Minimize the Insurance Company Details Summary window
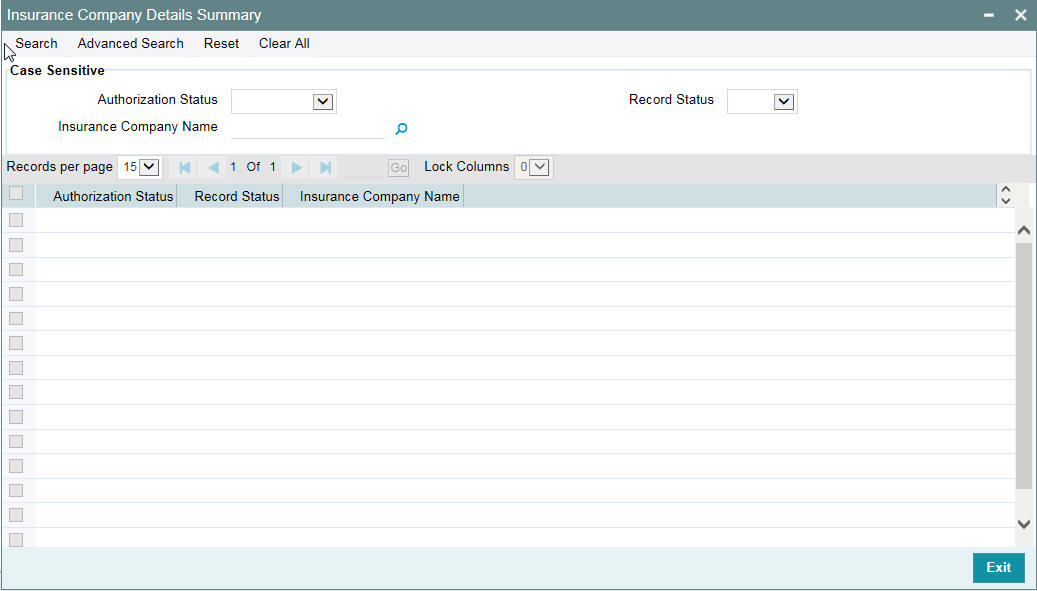 (x=989, y=15)
